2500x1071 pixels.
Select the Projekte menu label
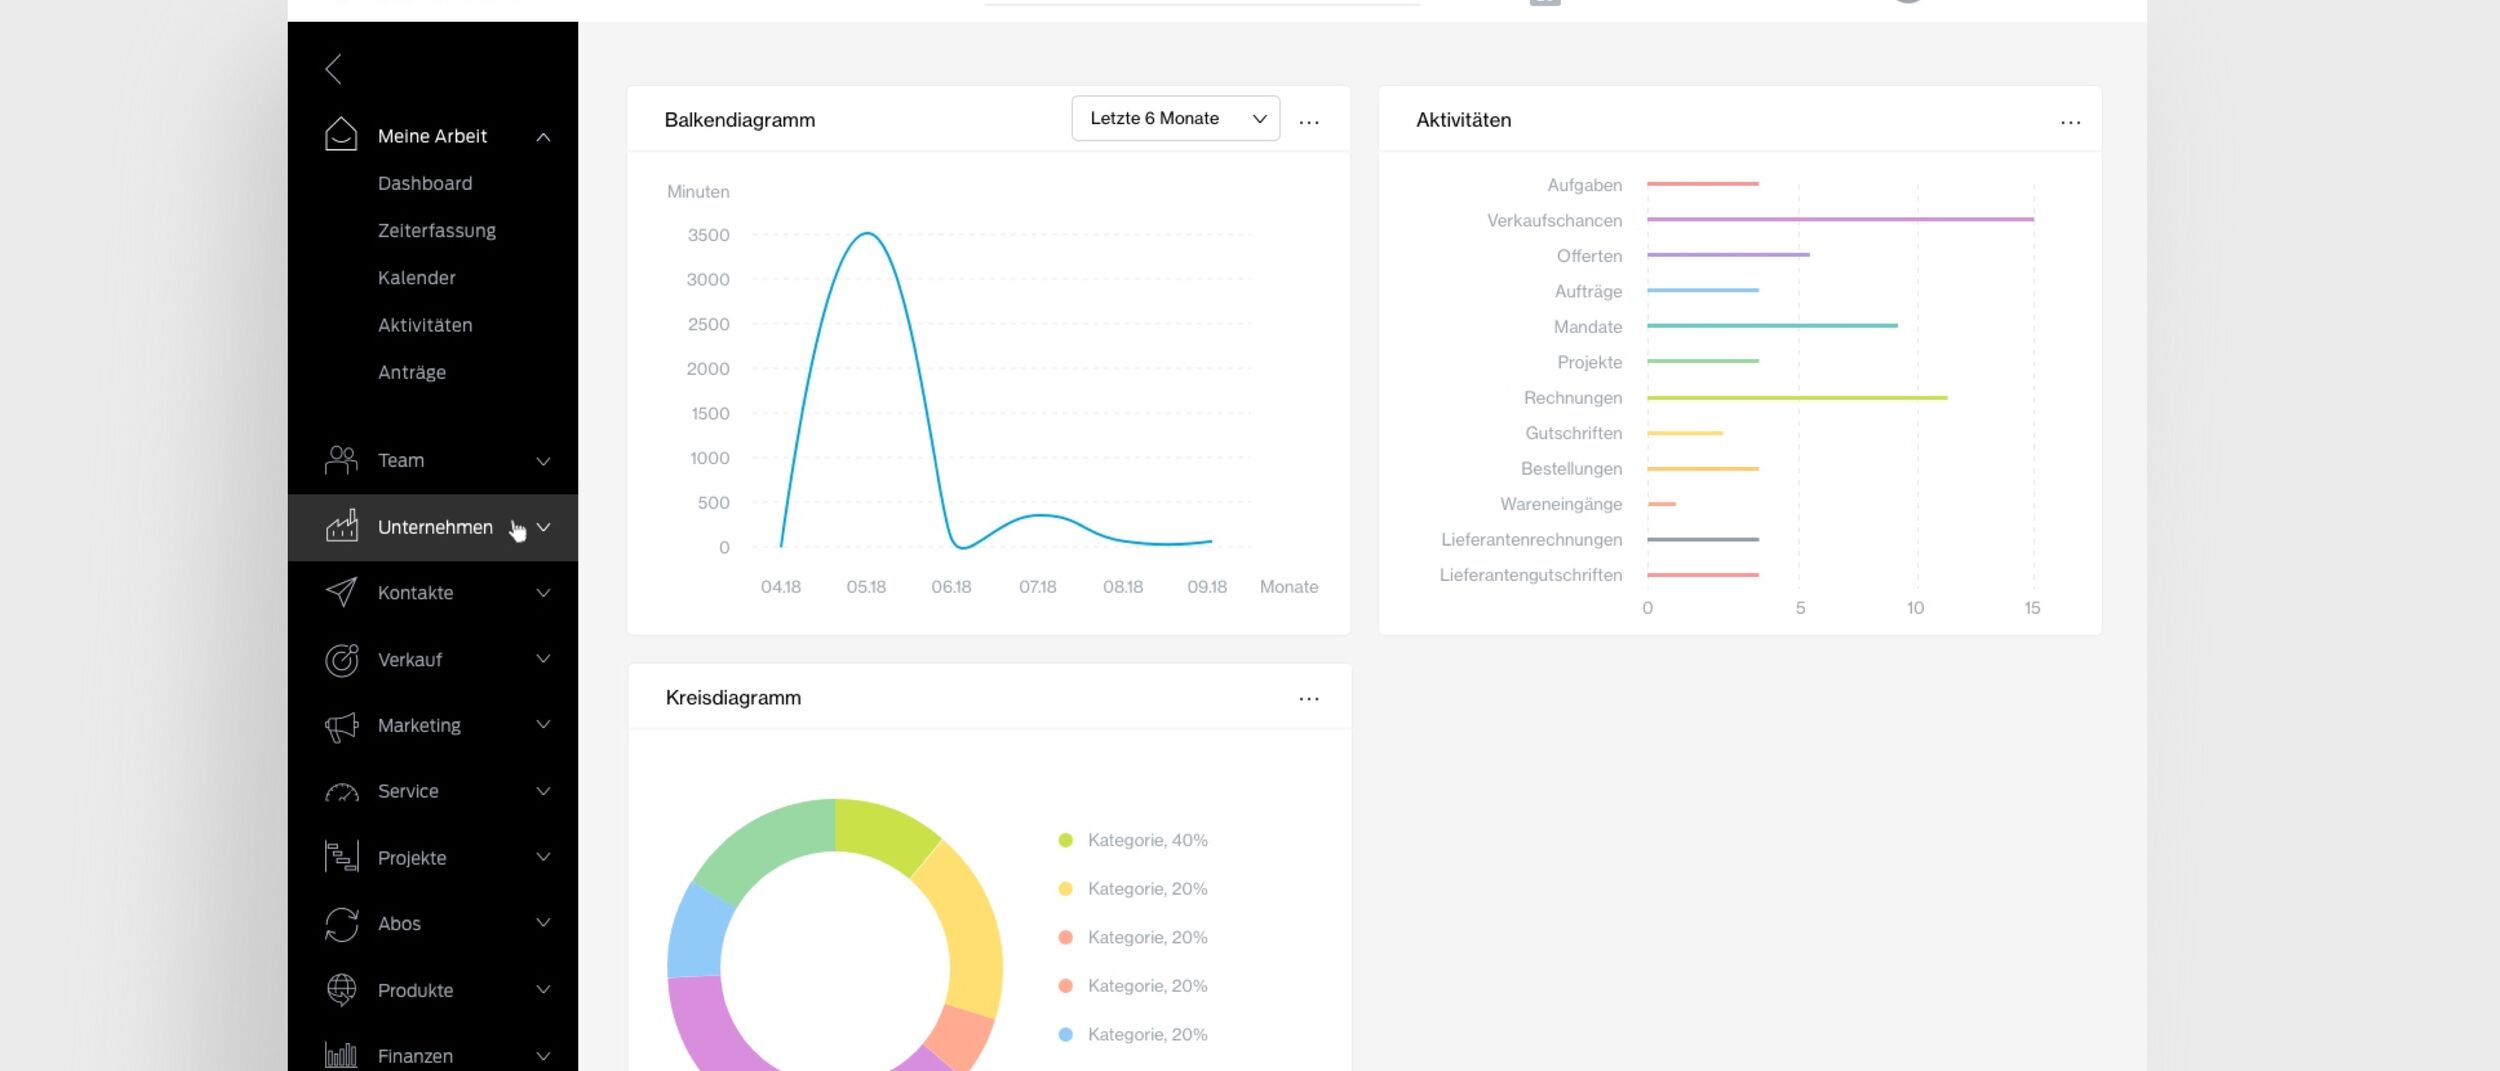click(412, 858)
